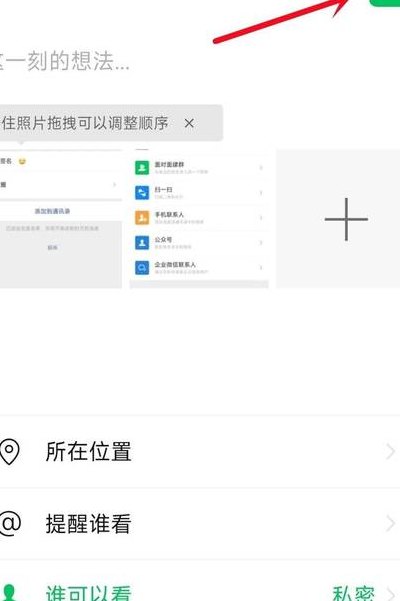The height and width of the screenshot is (601, 400).
Task: Expand the 所在位置 row chevron
Action: click(x=390, y=452)
